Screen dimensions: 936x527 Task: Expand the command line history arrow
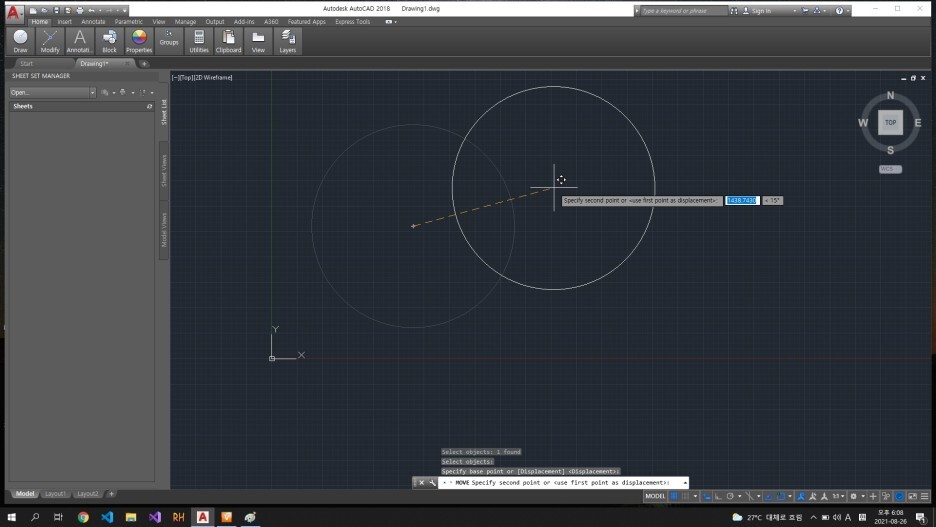tap(685, 482)
